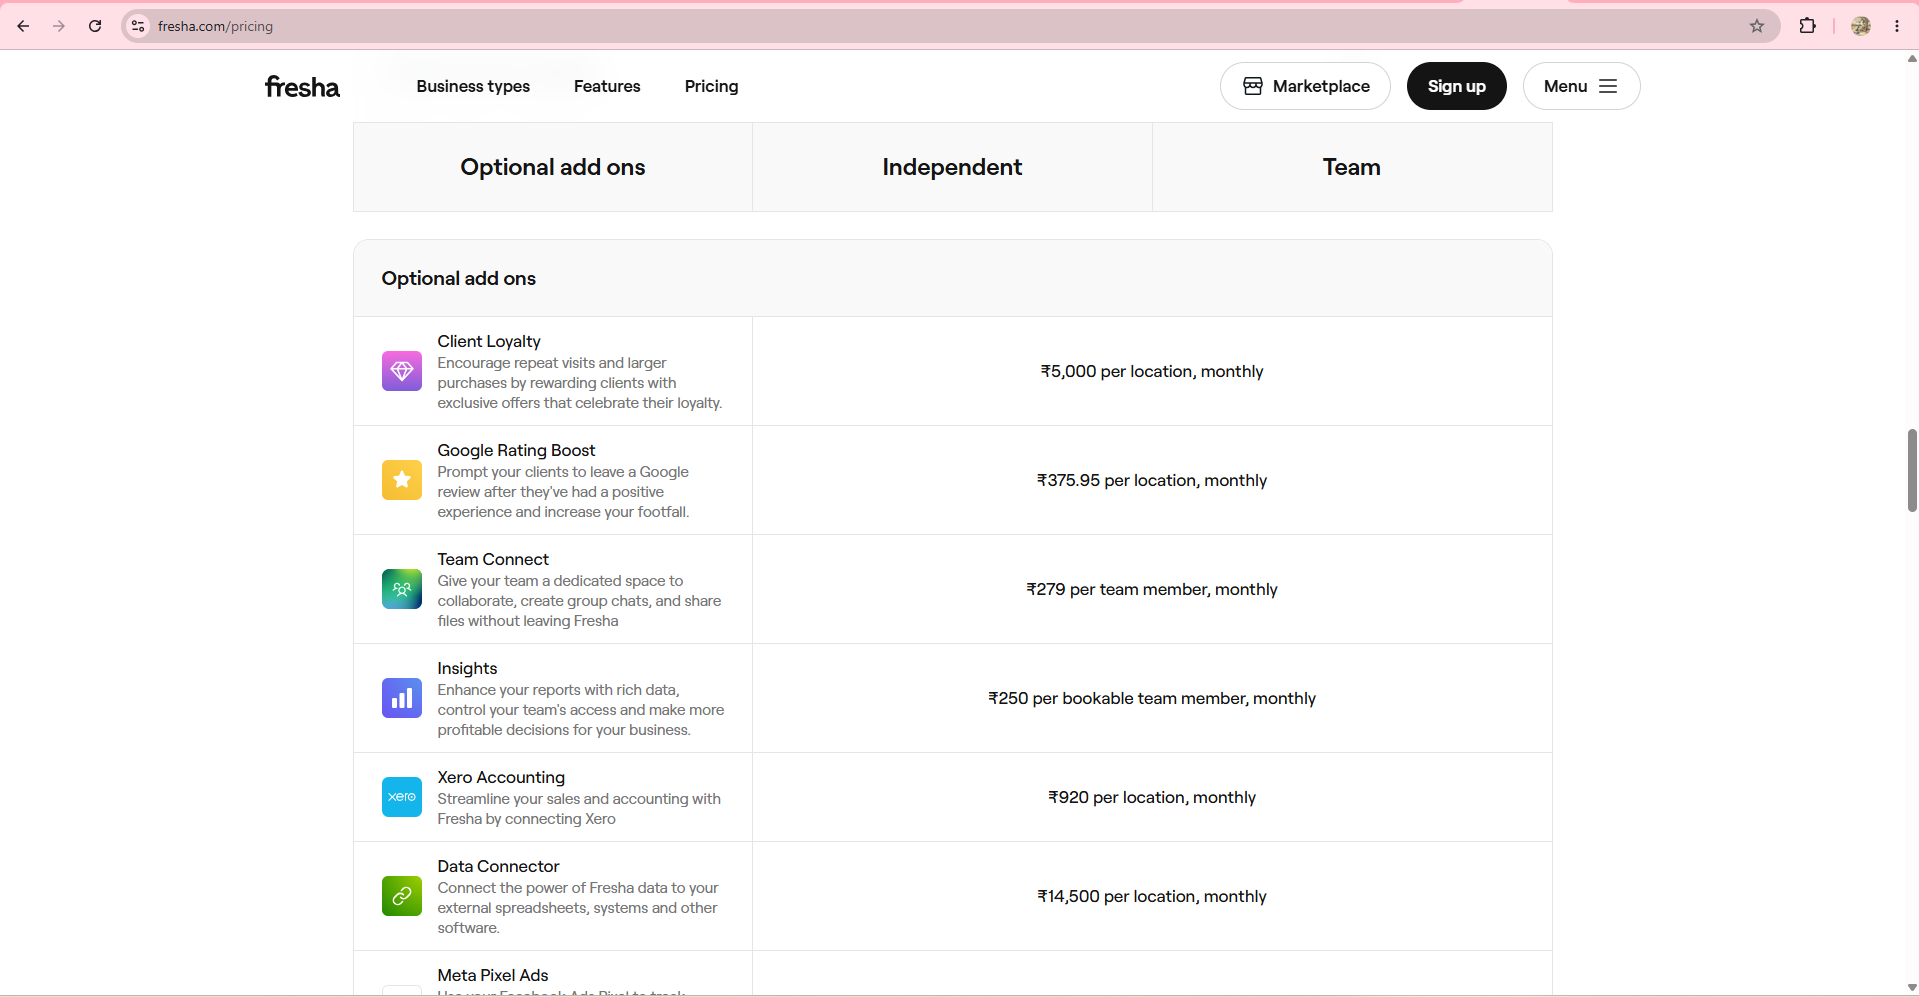The width and height of the screenshot is (1919, 997).
Task: Click the Data Connector description text
Action: (x=578, y=908)
